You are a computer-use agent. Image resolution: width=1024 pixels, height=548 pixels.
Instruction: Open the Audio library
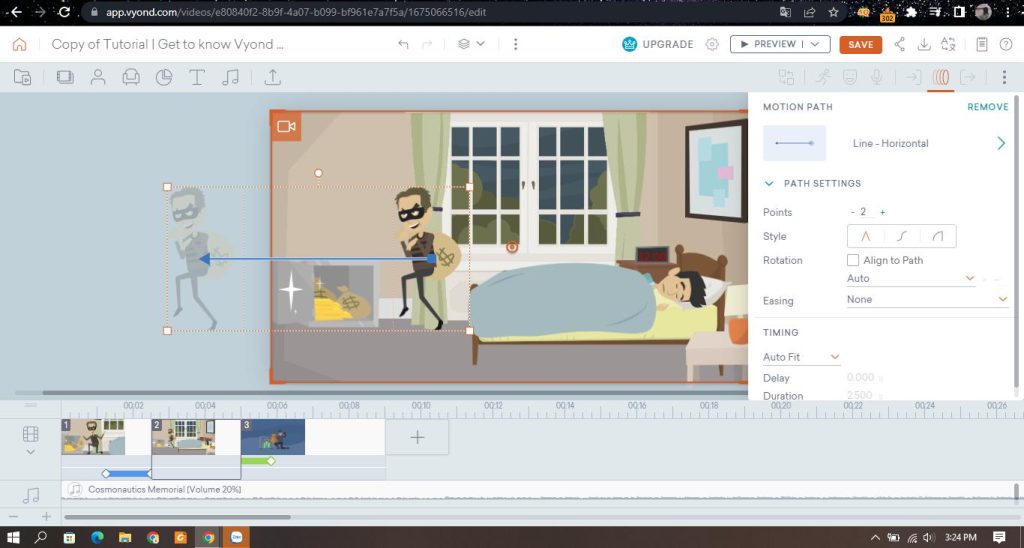tap(230, 77)
